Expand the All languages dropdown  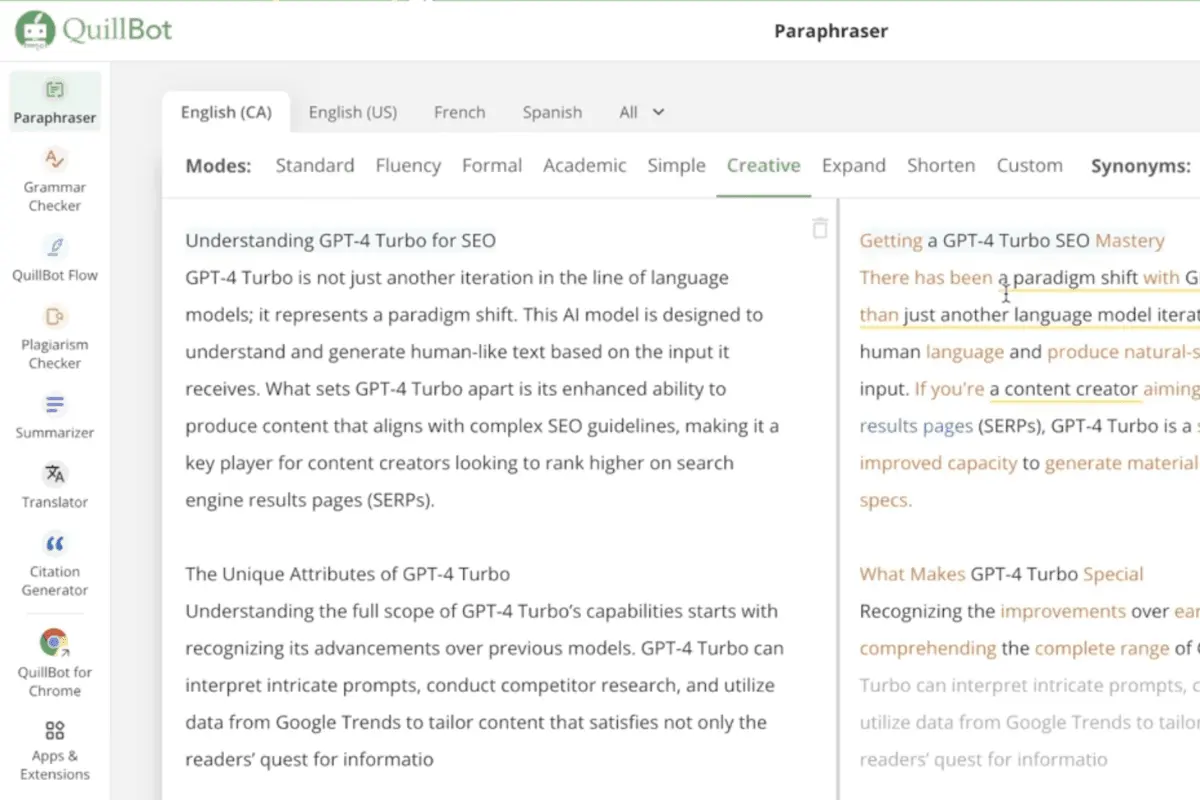coord(642,112)
